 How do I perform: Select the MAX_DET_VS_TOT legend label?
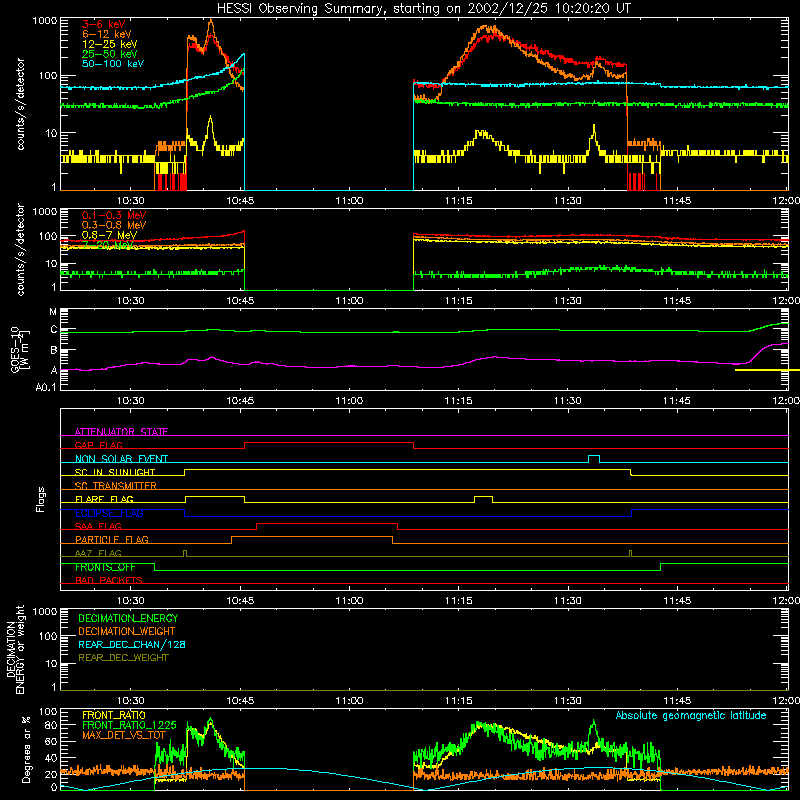point(124,735)
